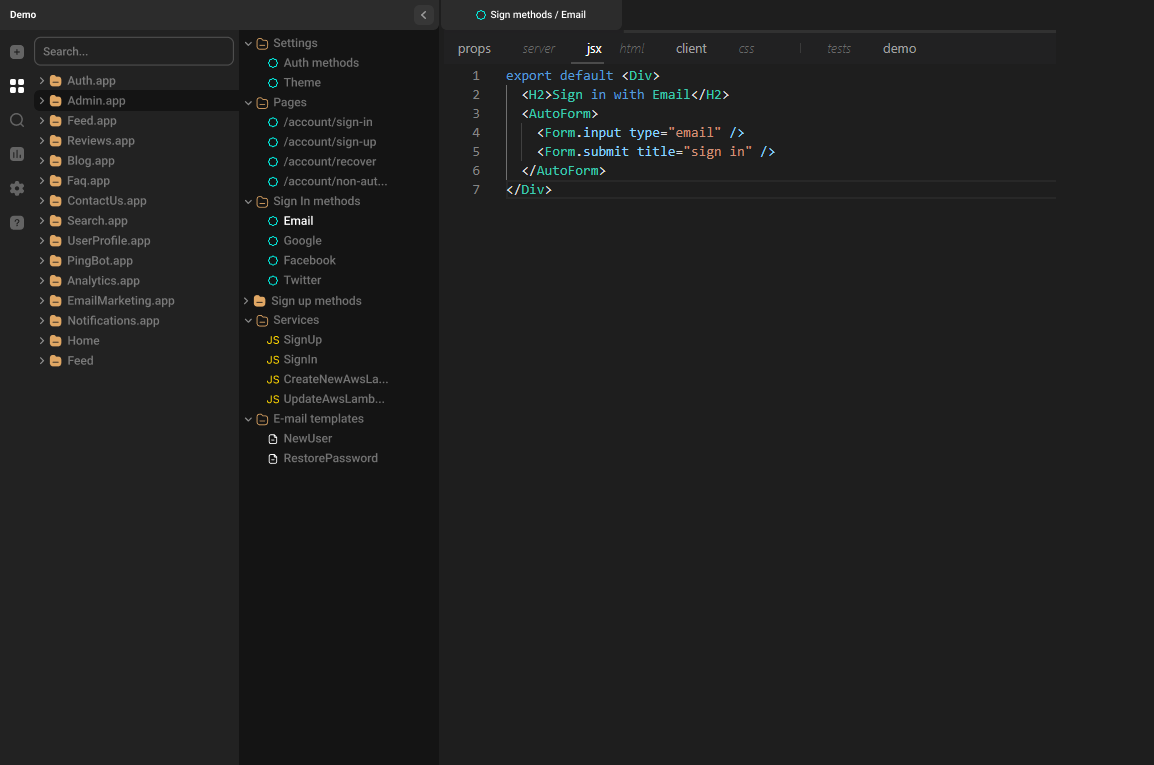Click the add new item plus icon

16,52
